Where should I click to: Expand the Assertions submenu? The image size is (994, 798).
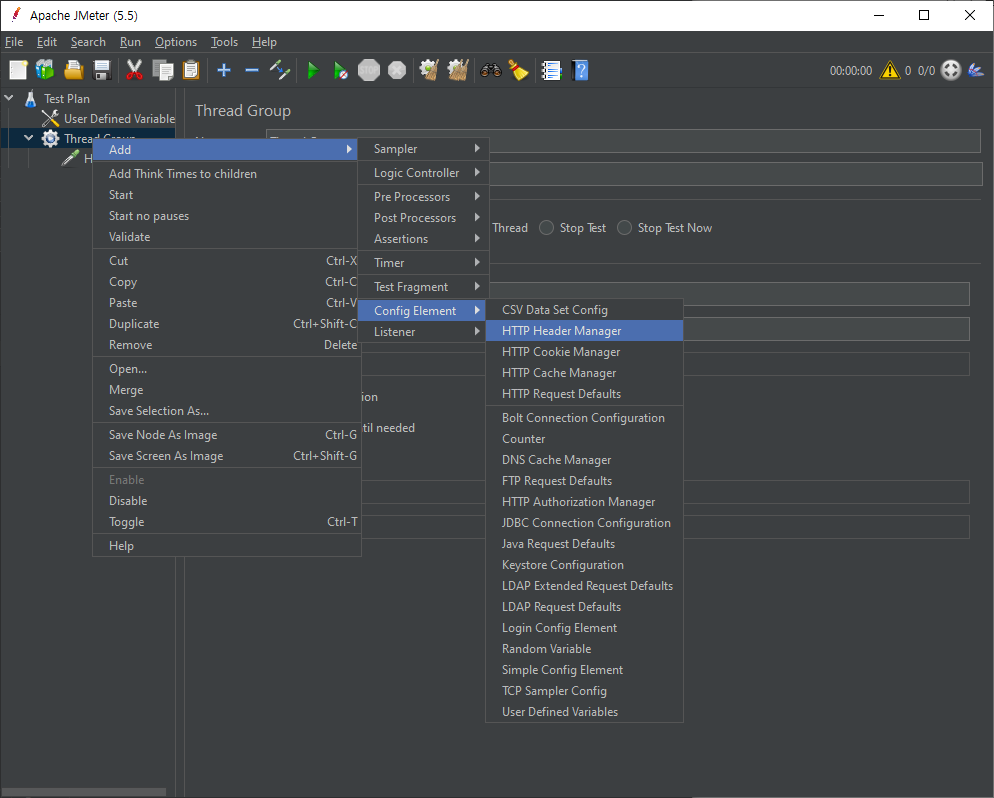point(423,238)
